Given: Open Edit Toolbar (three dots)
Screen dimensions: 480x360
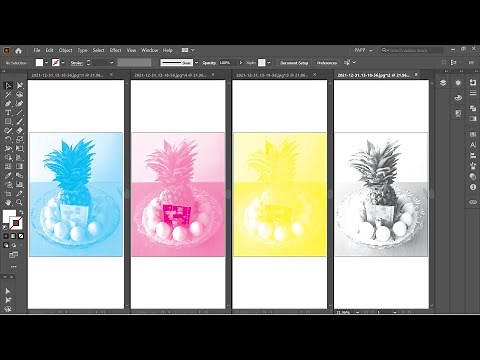Looking at the screenshot, I should click(x=14, y=267).
